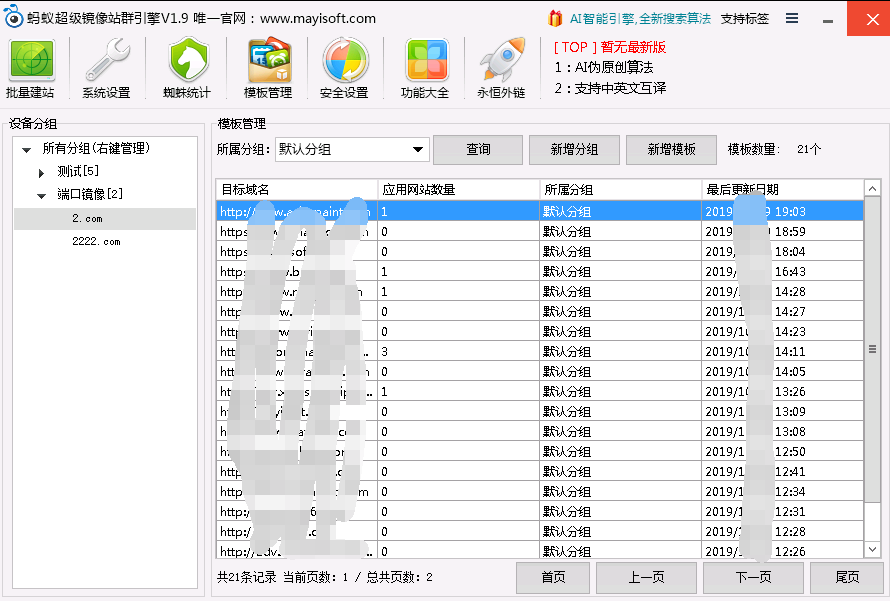Open 安全设置 icon
This screenshot has width=890, height=601.
coord(345,68)
